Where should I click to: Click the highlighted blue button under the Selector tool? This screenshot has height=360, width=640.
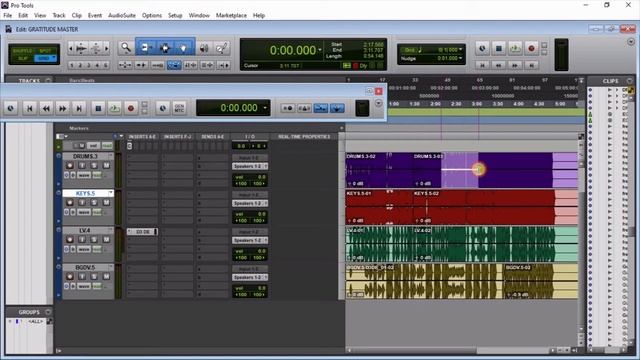click(x=174, y=65)
